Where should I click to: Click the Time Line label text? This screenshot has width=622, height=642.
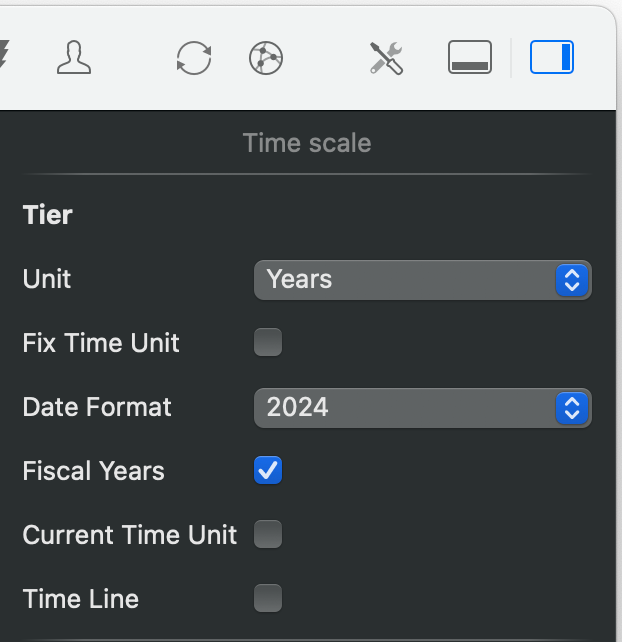(80, 599)
